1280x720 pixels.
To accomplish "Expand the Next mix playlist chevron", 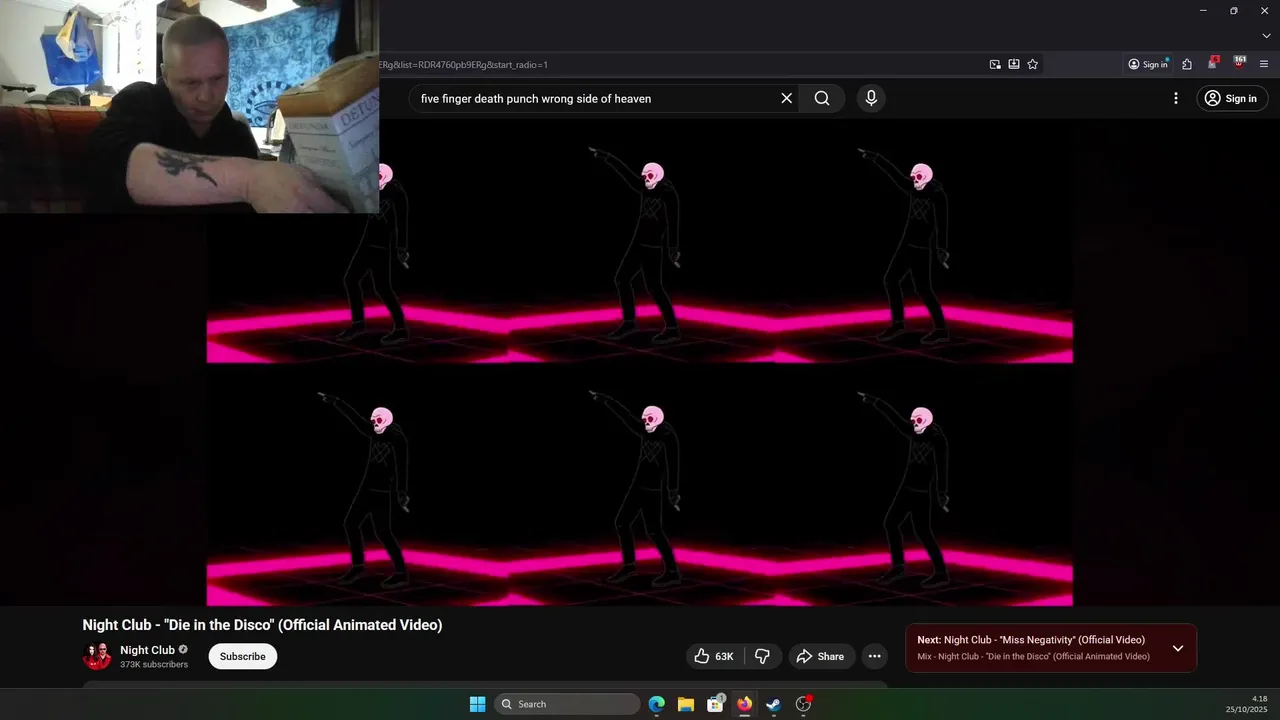I will pos(1178,648).
